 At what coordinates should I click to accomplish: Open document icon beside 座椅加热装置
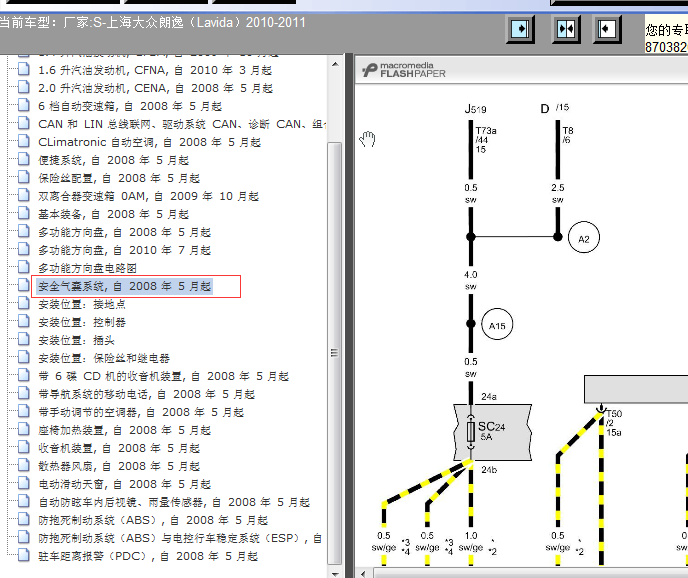coord(24,430)
